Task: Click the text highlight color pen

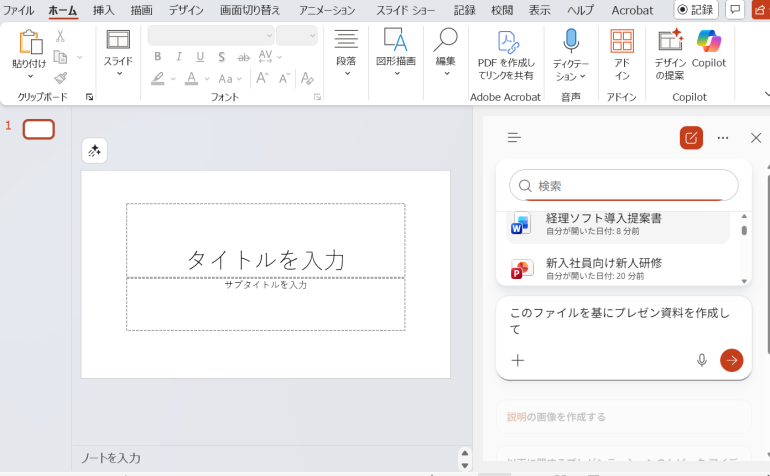Action: 158,79
